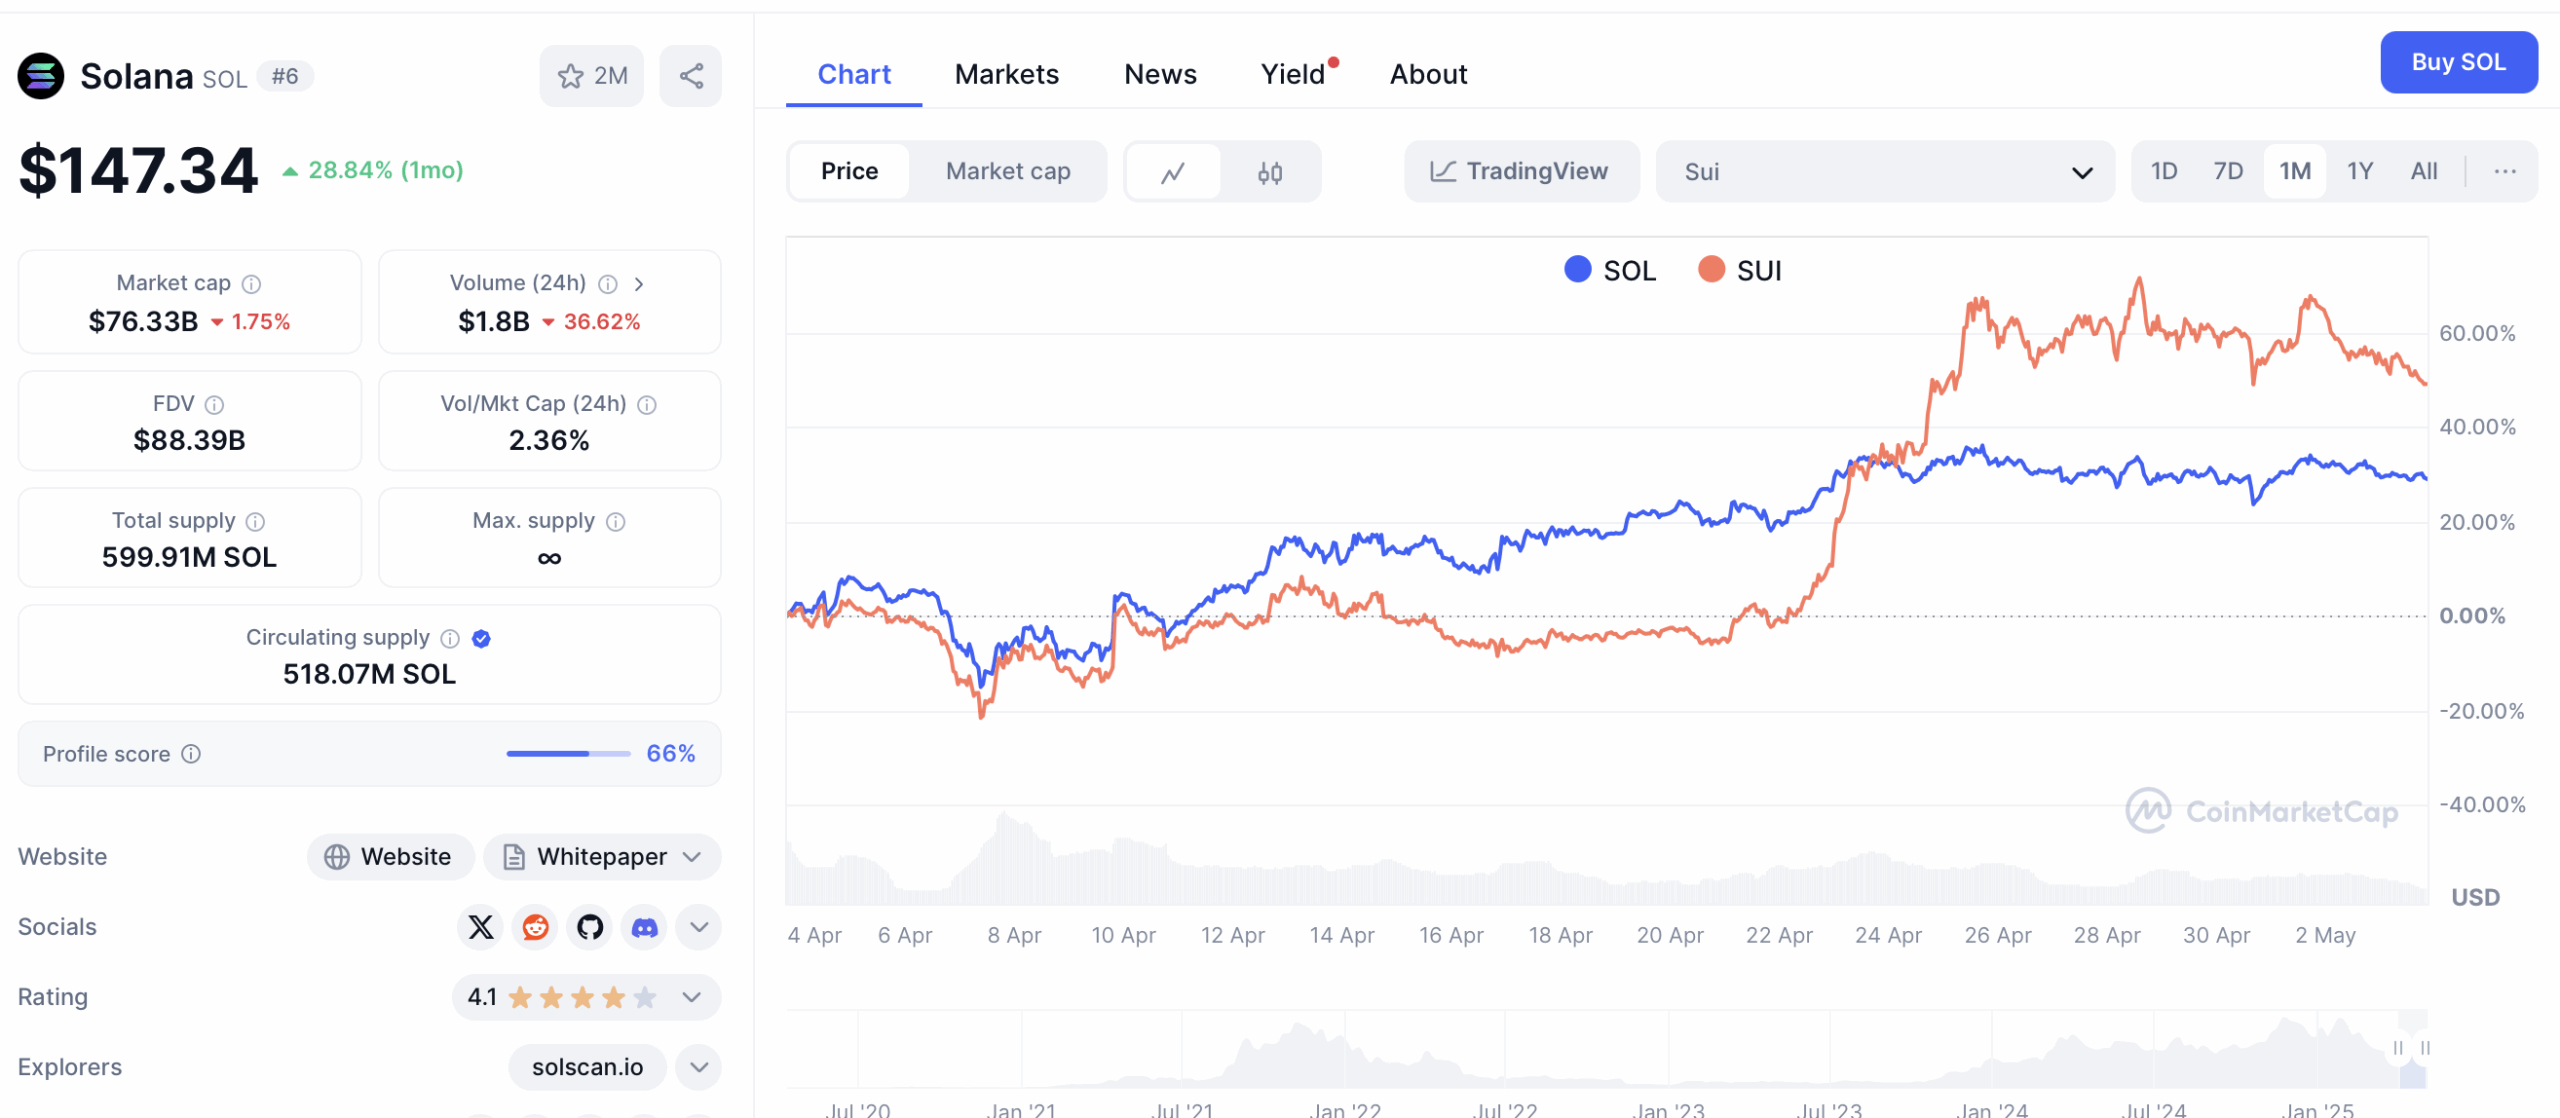Open Vol/Mkt Cap (24h) info icon
2560x1118 pixels.
point(648,404)
